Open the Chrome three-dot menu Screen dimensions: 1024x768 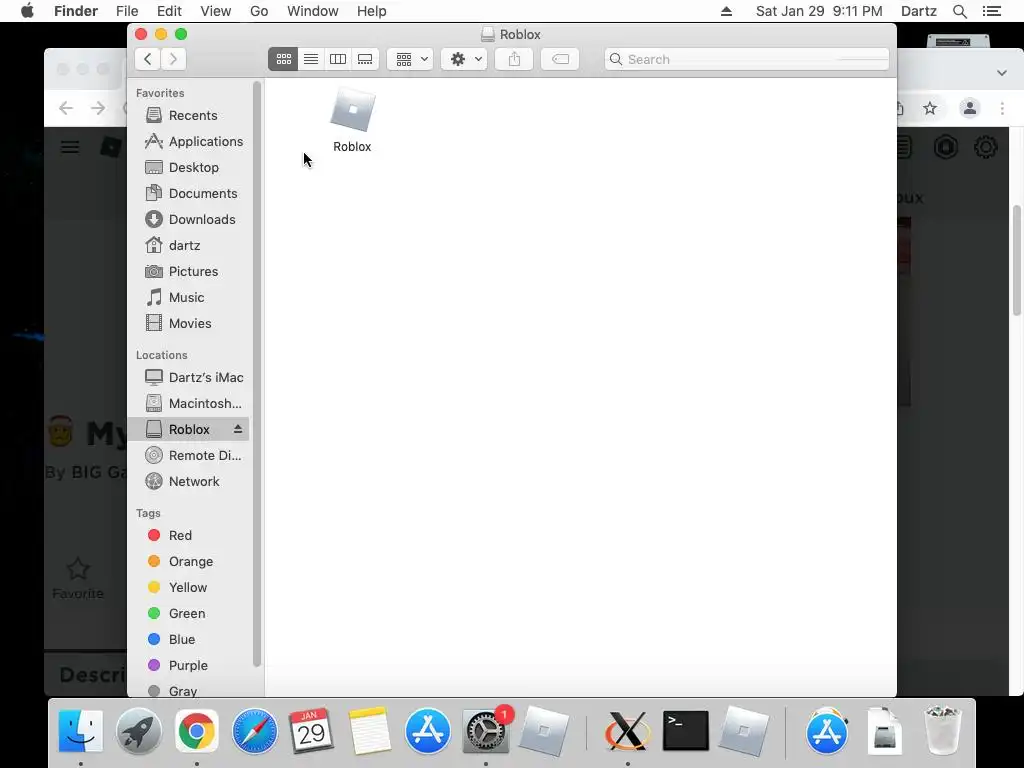click(x=1002, y=108)
